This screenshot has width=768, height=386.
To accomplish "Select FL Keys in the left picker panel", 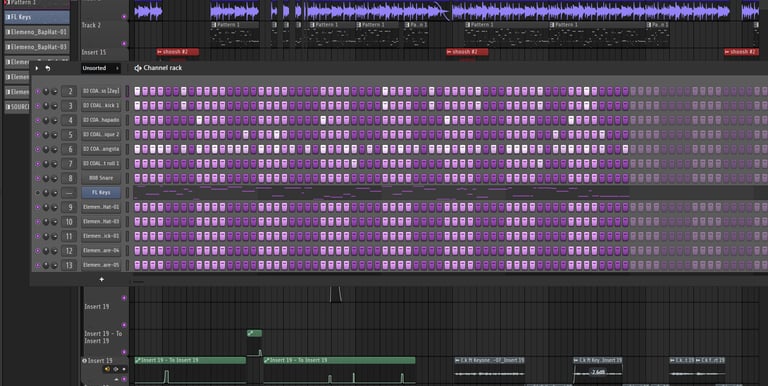I will click(37, 17).
